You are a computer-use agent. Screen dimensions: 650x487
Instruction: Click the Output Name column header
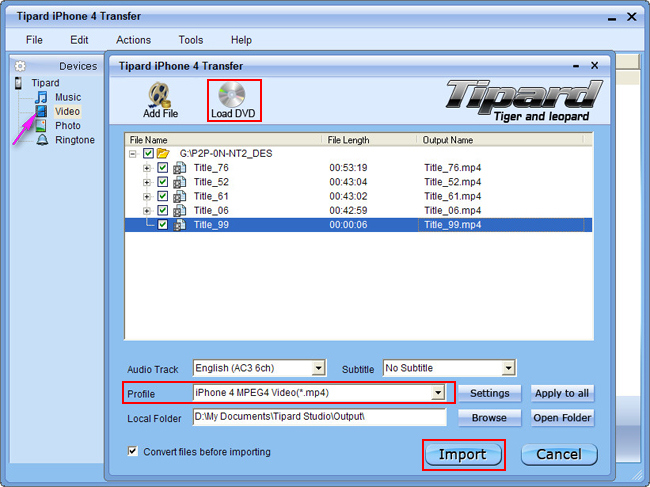point(500,140)
